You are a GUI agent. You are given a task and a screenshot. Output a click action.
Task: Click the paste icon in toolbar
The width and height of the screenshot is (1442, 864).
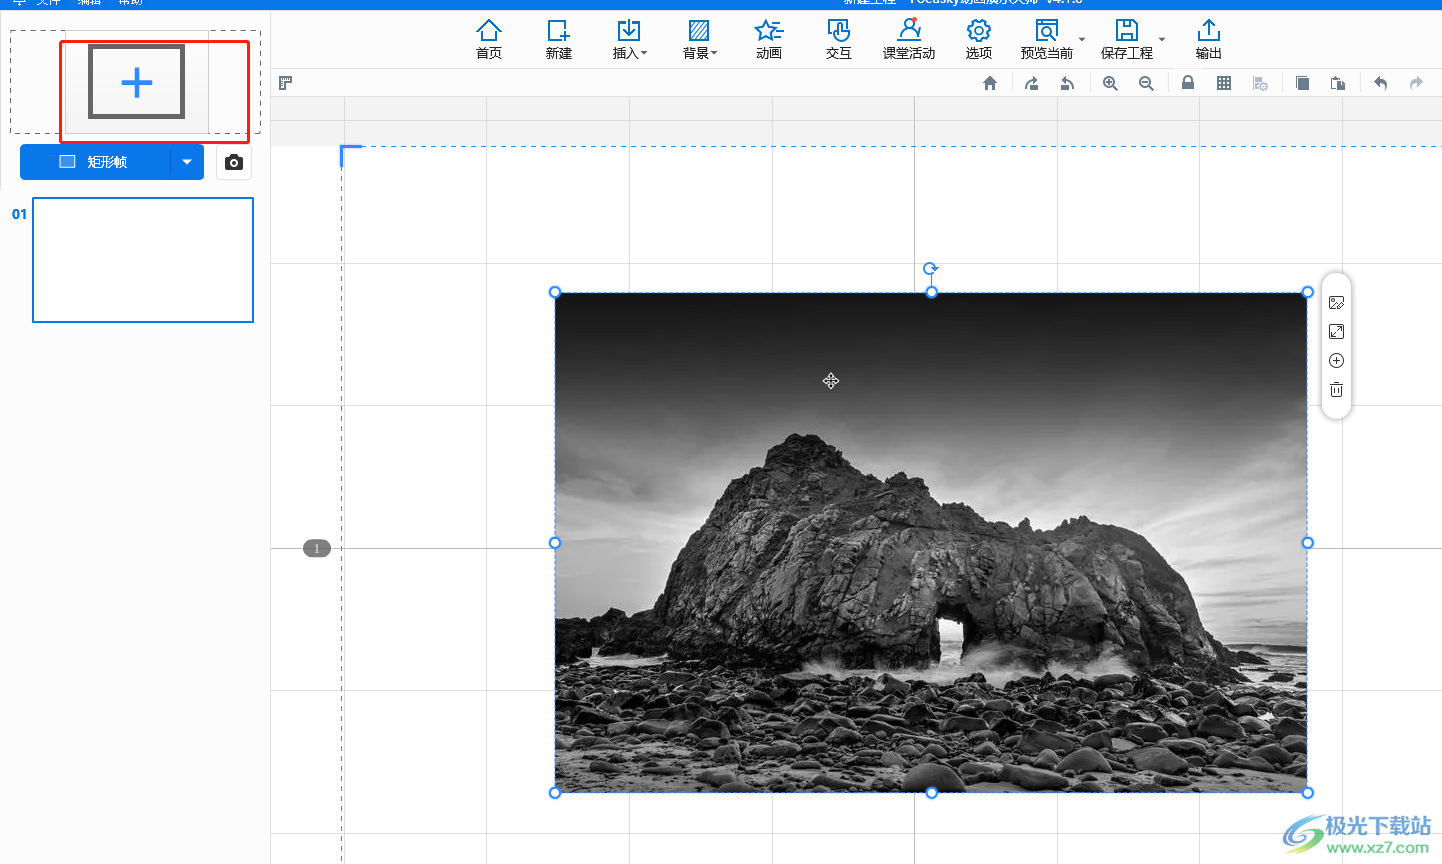1338,83
